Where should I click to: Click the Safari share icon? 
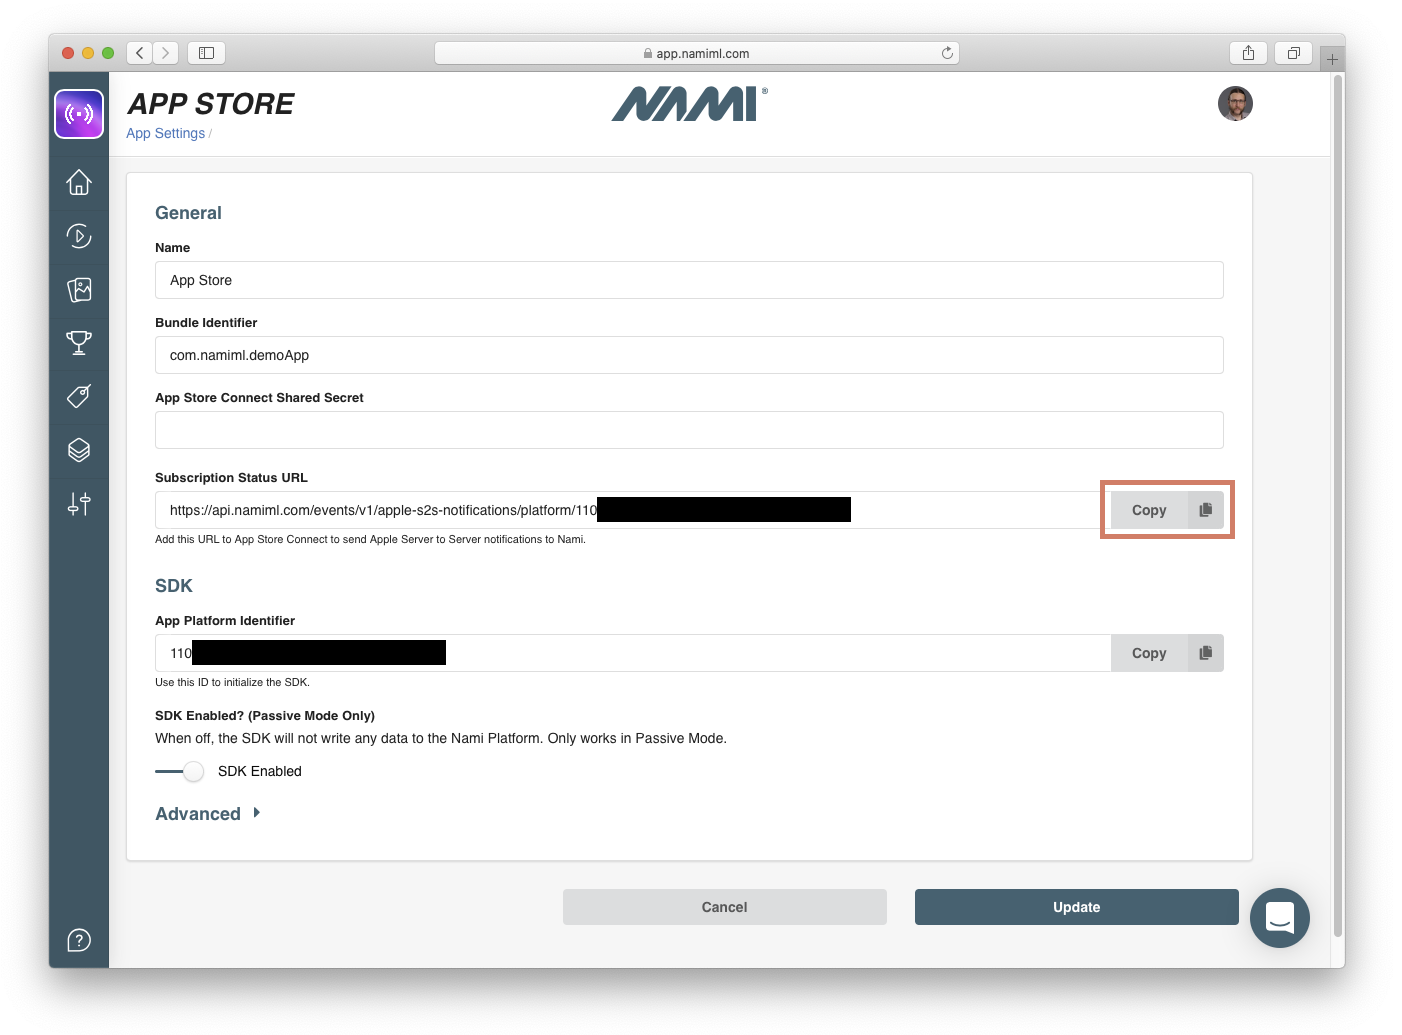pyautogui.click(x=1248, y=53)
